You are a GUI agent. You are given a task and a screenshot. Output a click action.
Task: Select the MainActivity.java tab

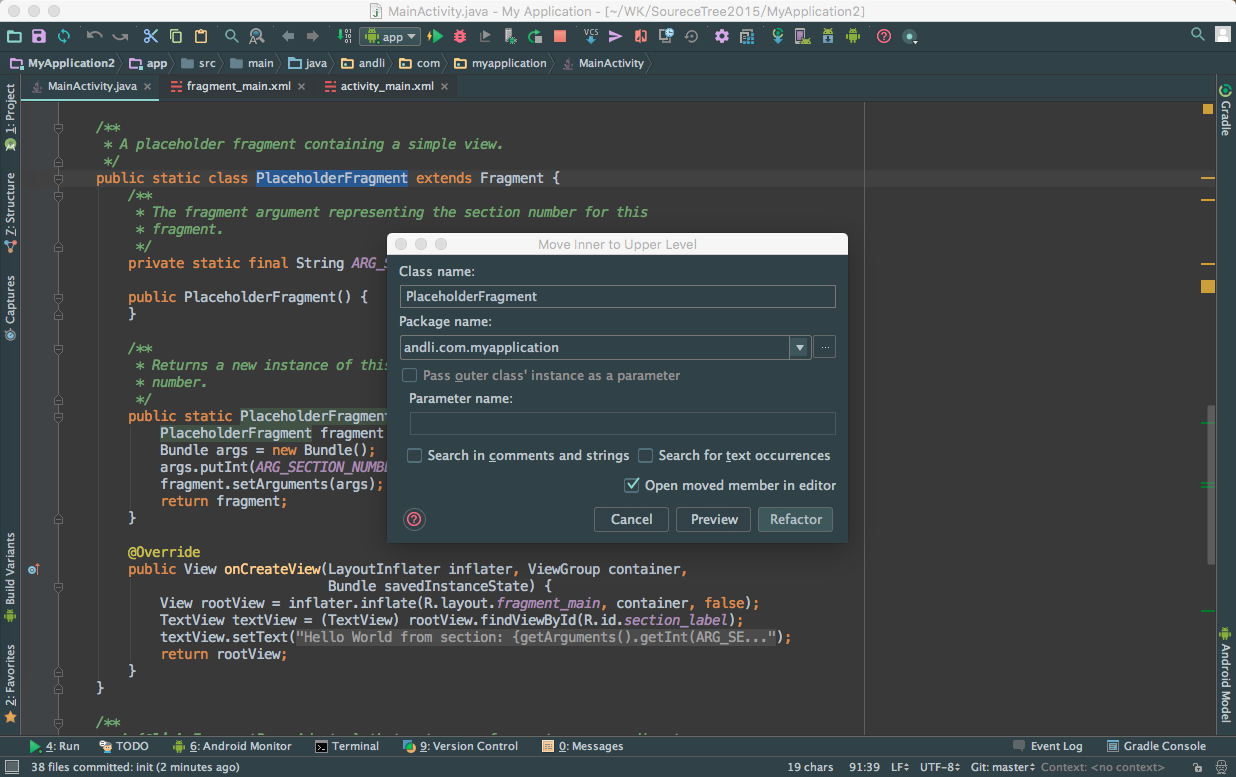pyautogui.click(x=92, y=86)
